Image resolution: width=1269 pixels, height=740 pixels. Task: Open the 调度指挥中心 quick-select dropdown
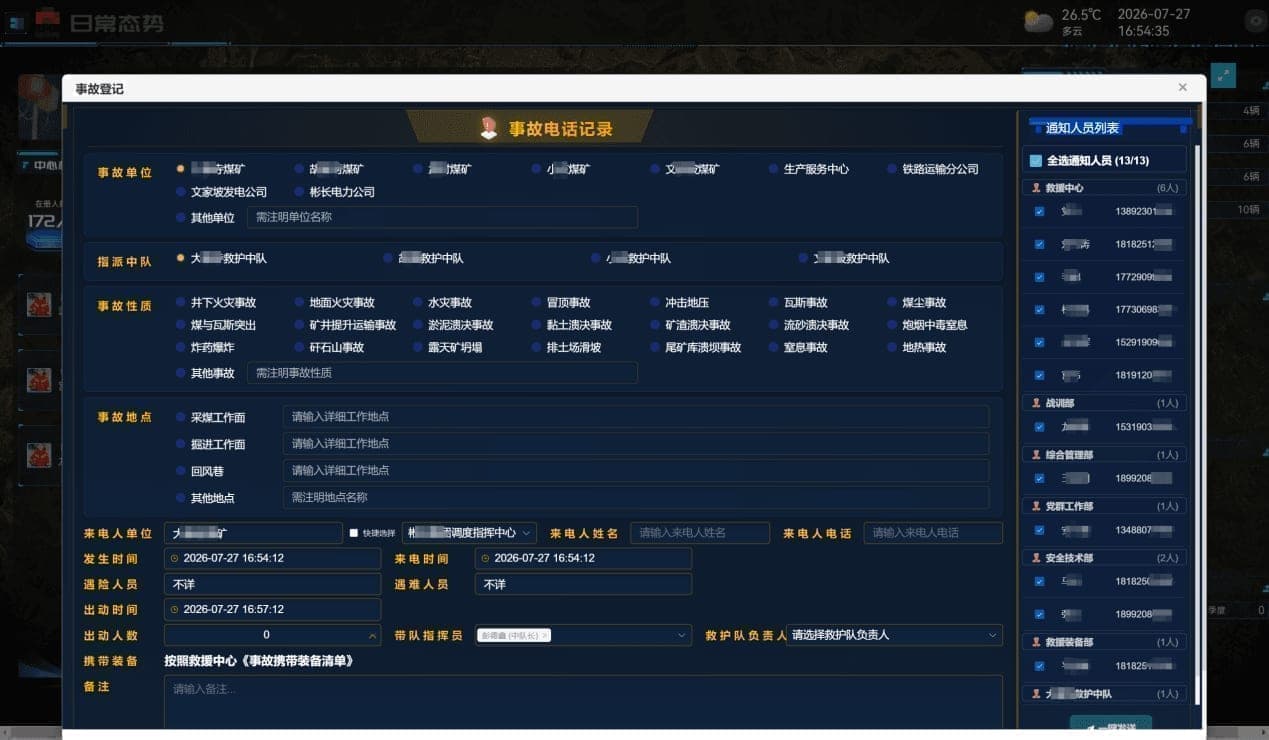coord(469,533)
